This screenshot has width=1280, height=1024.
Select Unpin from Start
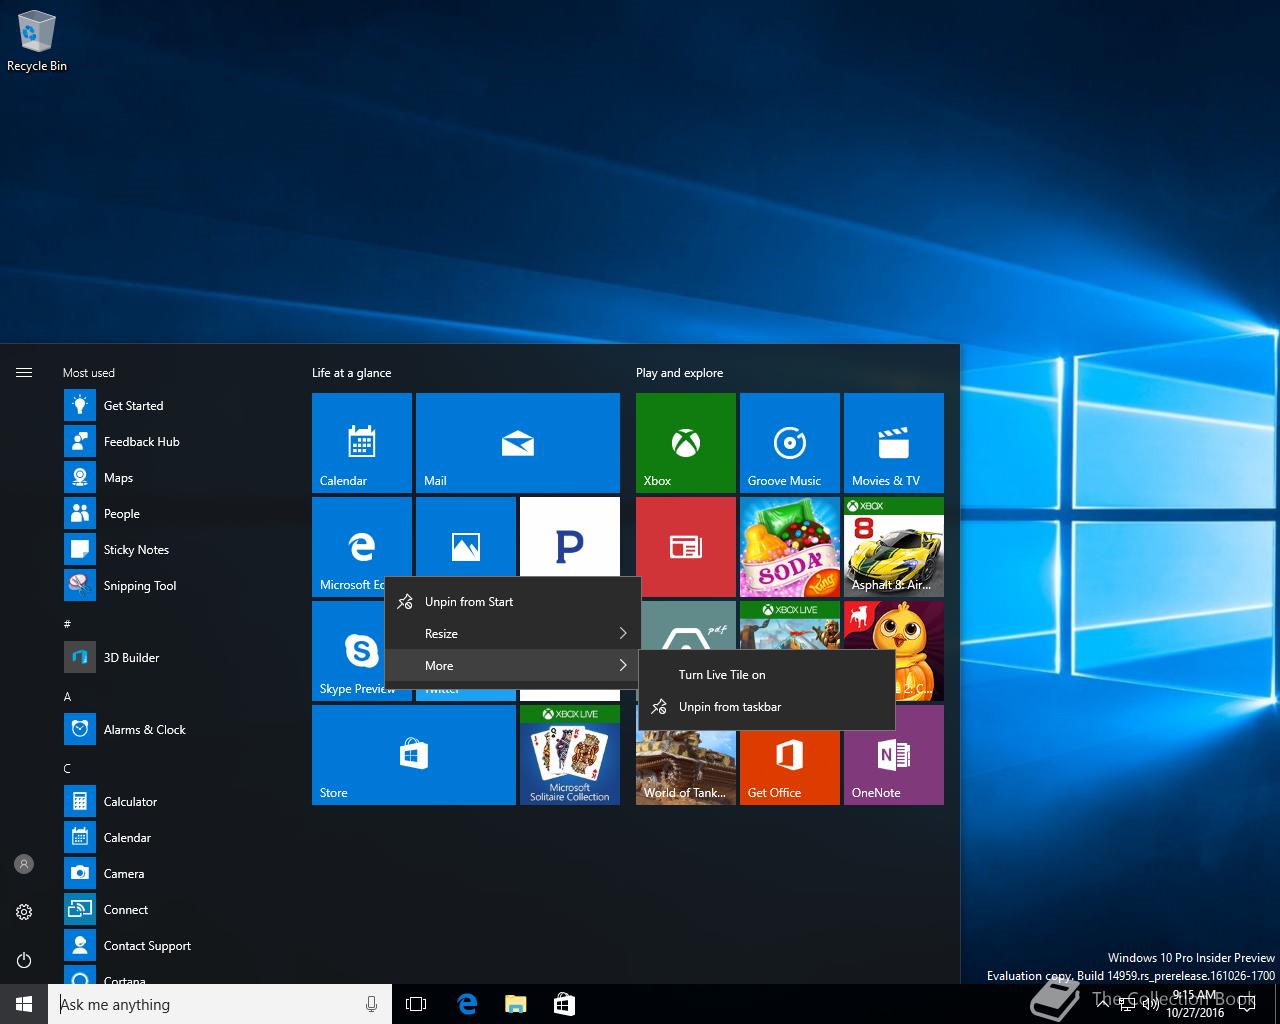pyautogui.click(x=512, y=601)
